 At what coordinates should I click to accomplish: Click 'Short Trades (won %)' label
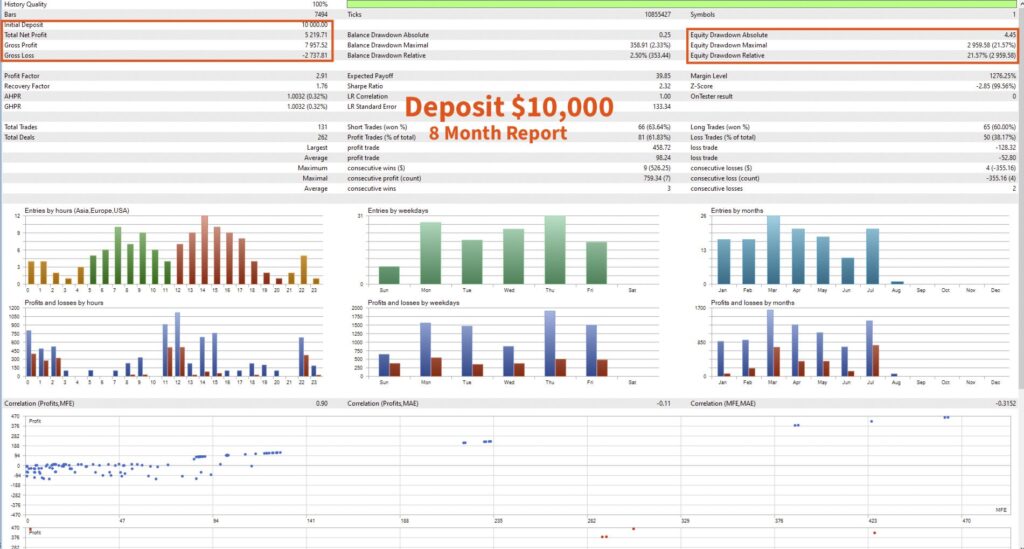[377, 127]
